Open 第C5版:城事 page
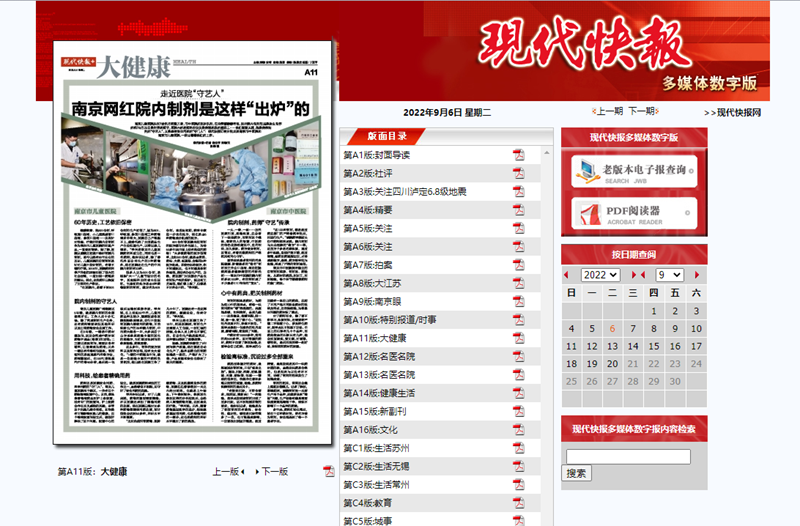800x526 pixels. [x=367, y=520]
